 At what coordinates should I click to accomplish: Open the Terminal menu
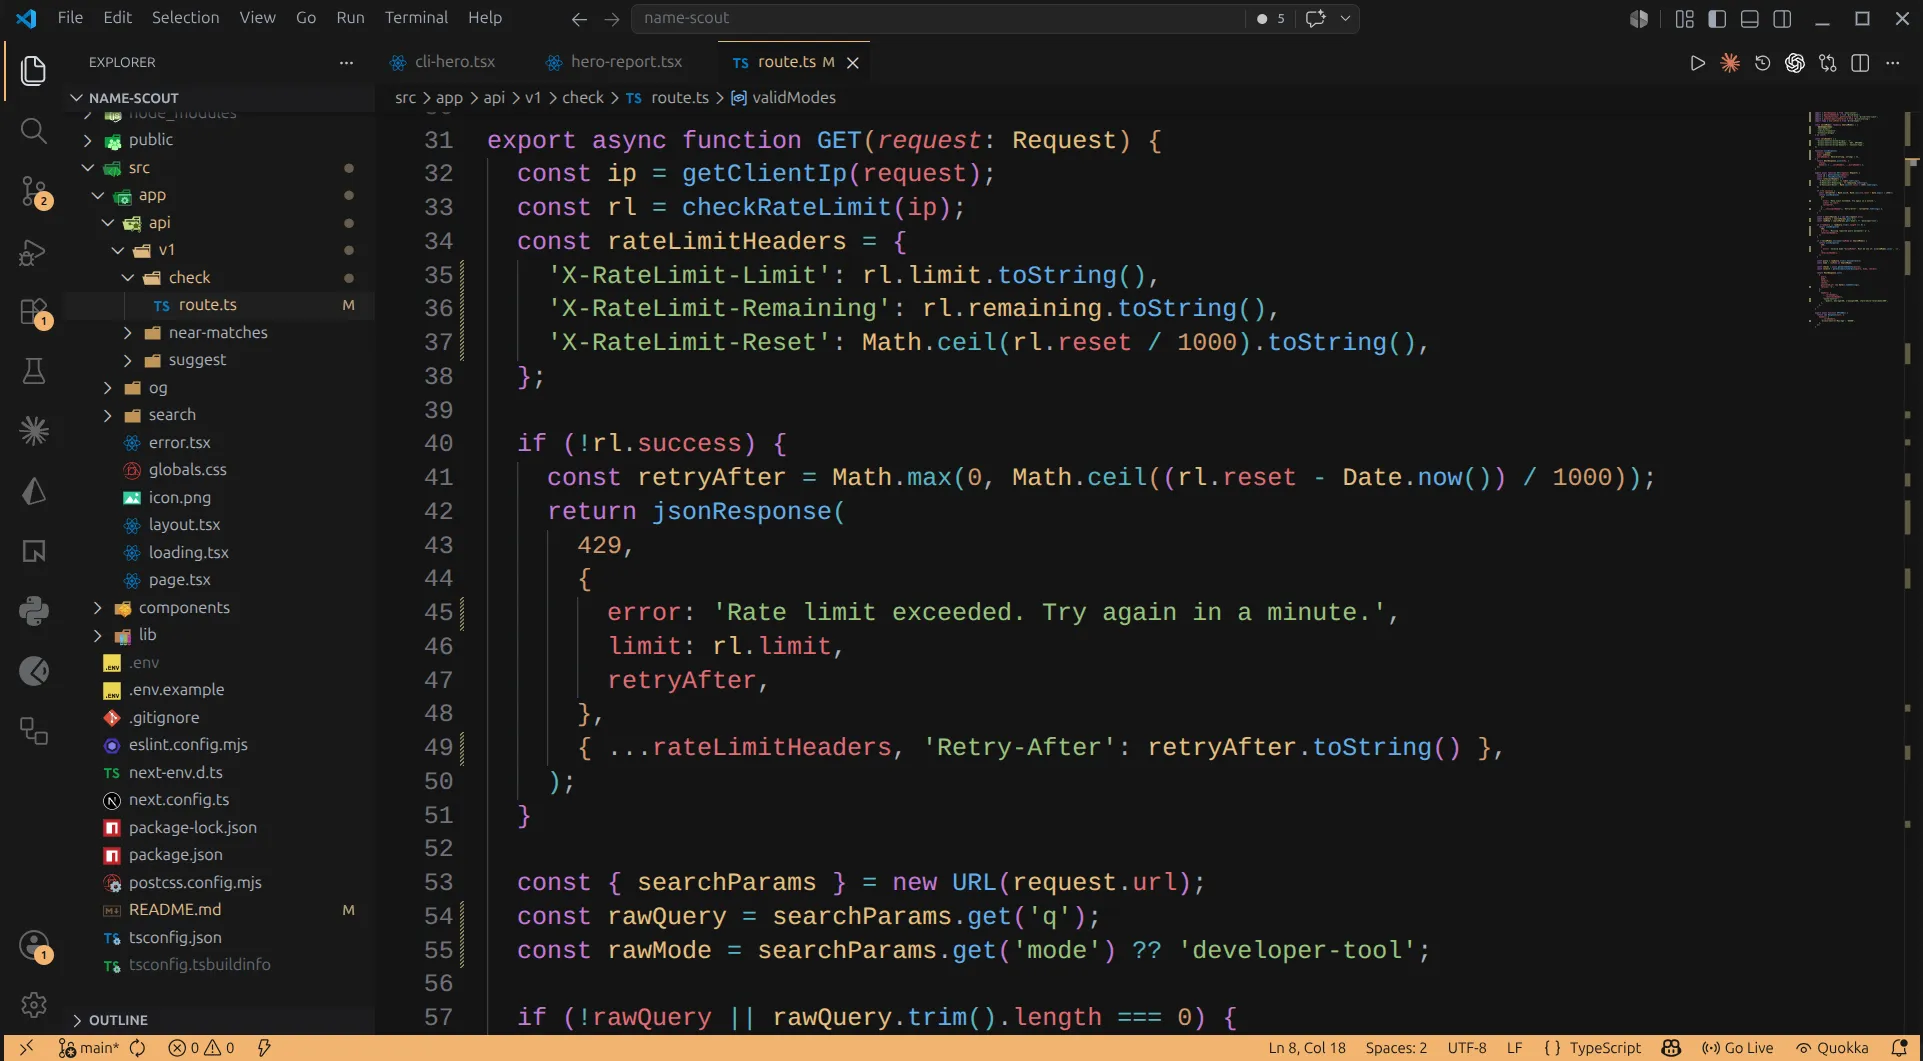(x=416, y=18)
